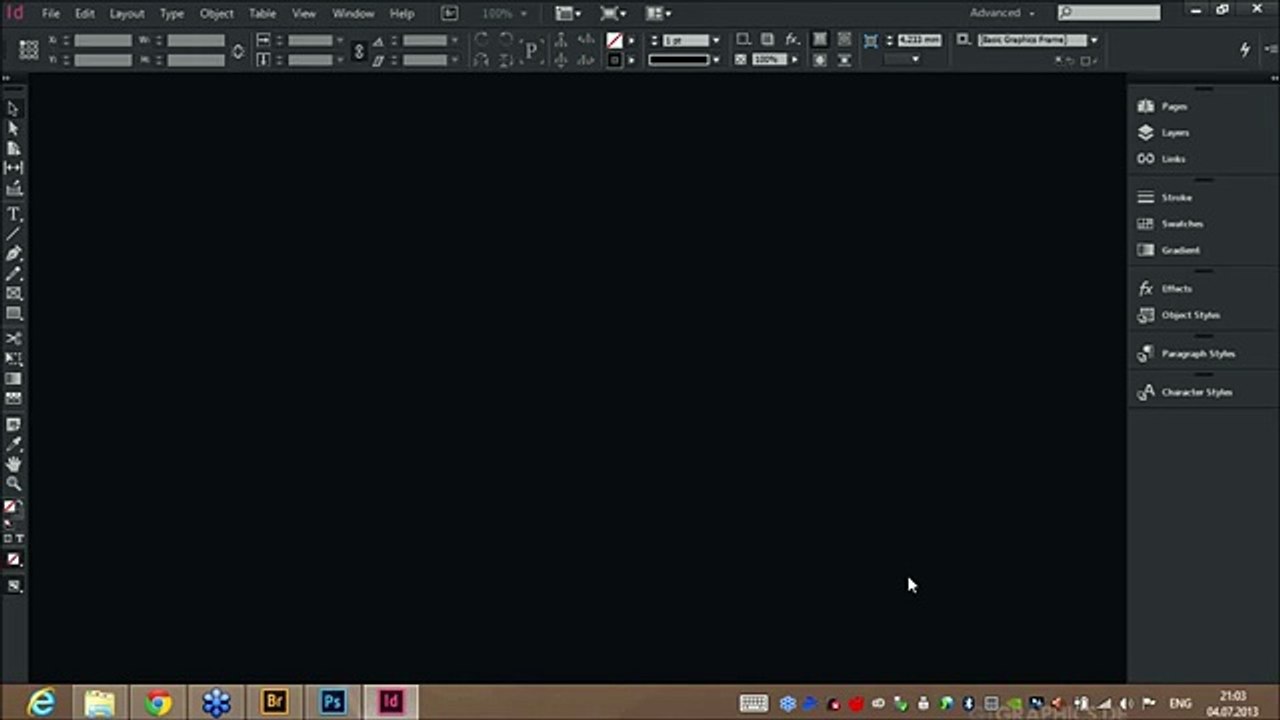Click the fx effects icon in control panel
1280x720 pixels.
[792, 39]
